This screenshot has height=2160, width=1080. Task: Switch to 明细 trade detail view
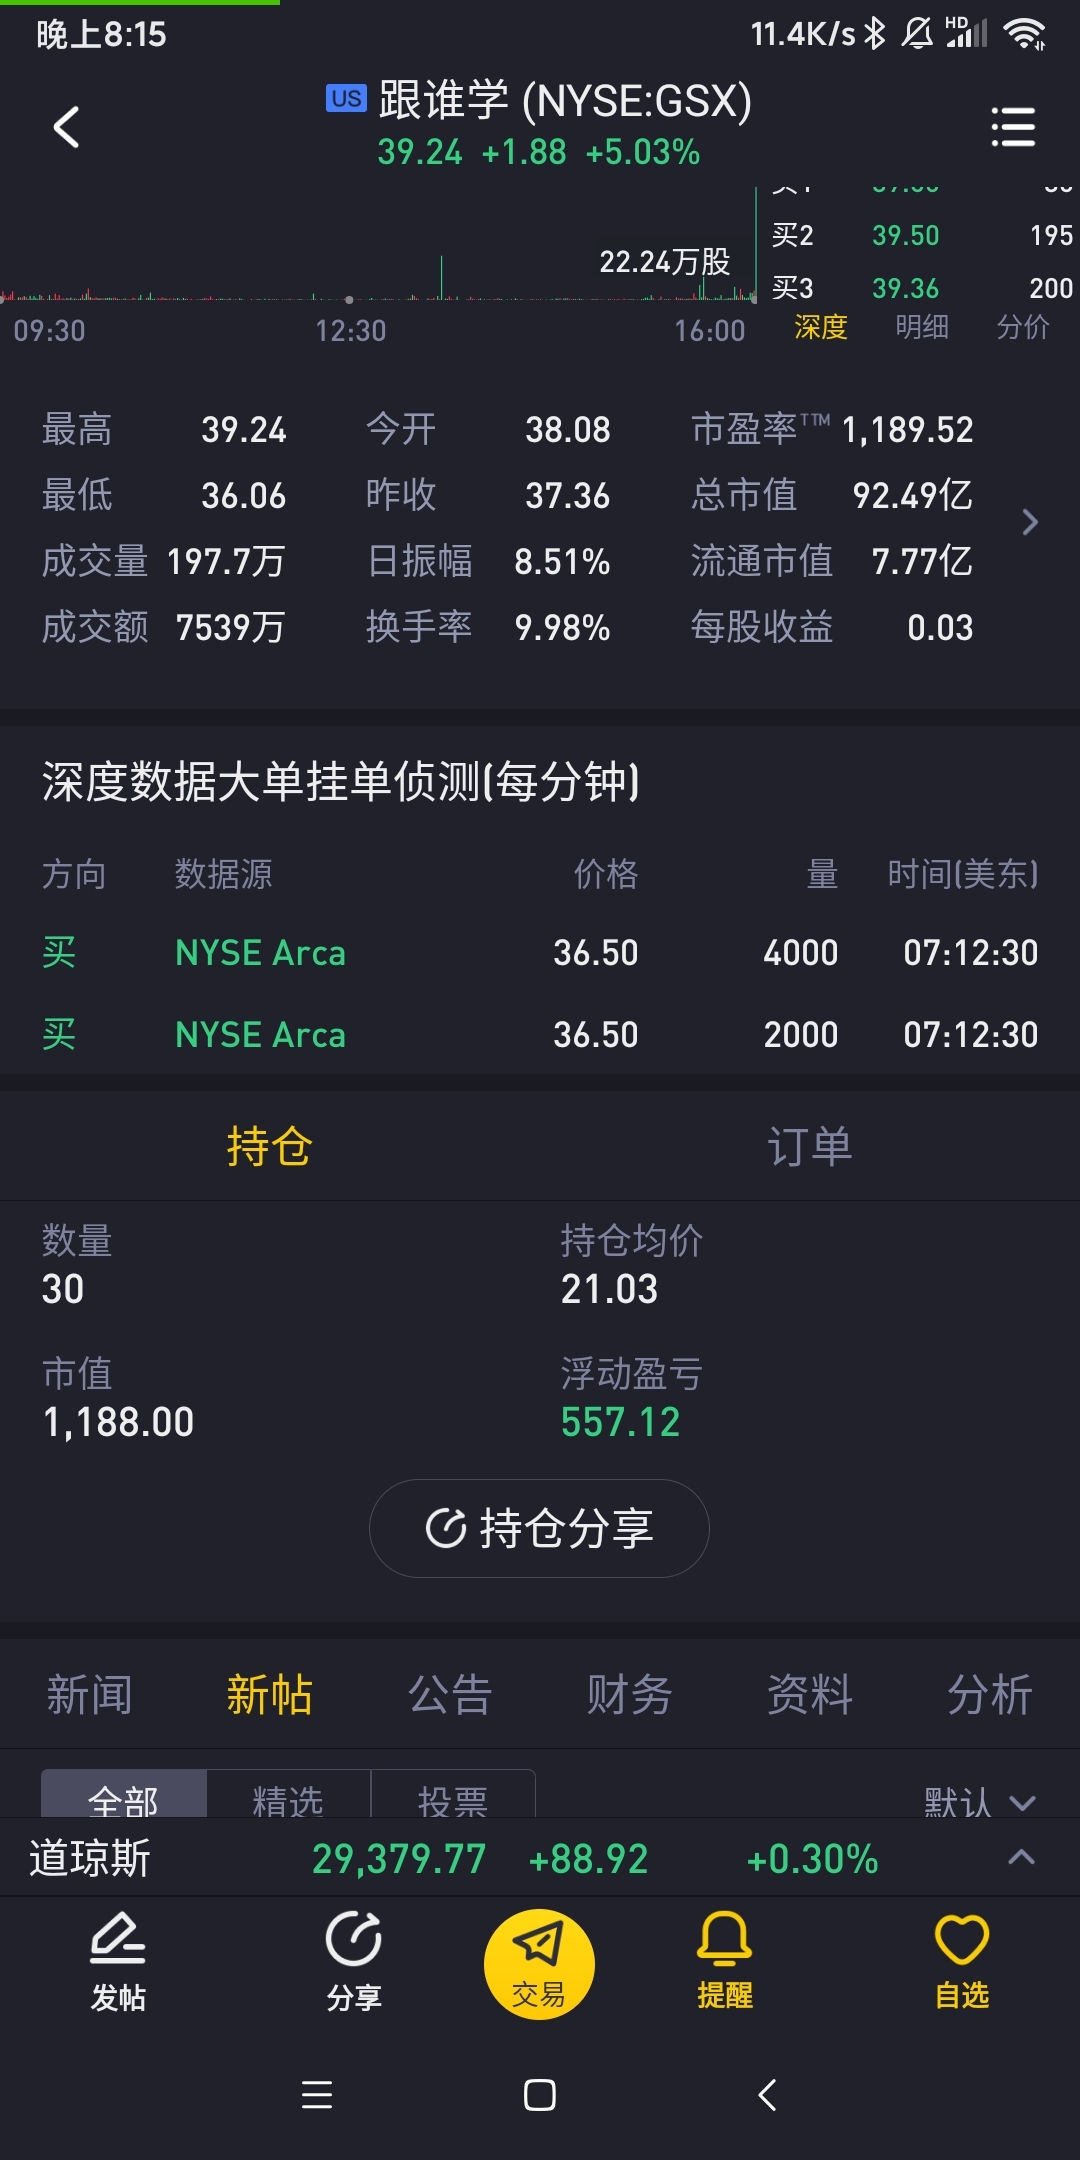(x=922, y=327)
